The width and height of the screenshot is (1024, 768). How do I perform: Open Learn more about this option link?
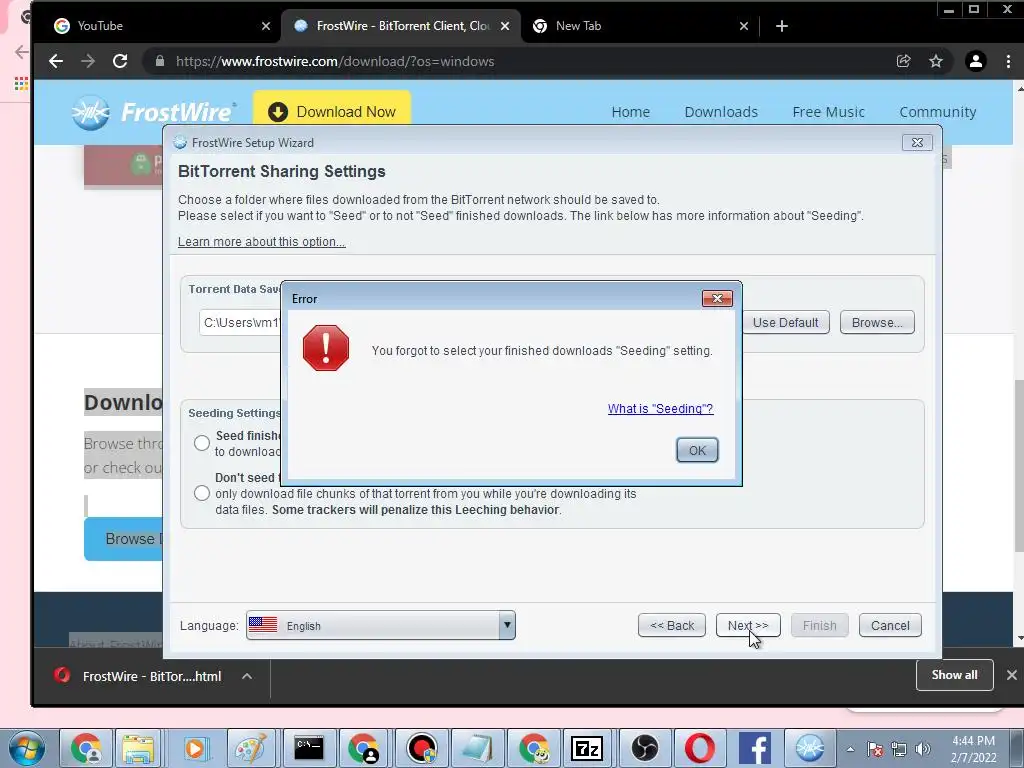click(x=261, y=242)
